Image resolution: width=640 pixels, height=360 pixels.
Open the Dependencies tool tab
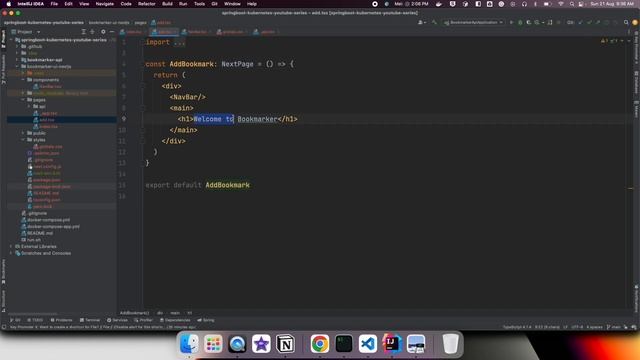175,320
